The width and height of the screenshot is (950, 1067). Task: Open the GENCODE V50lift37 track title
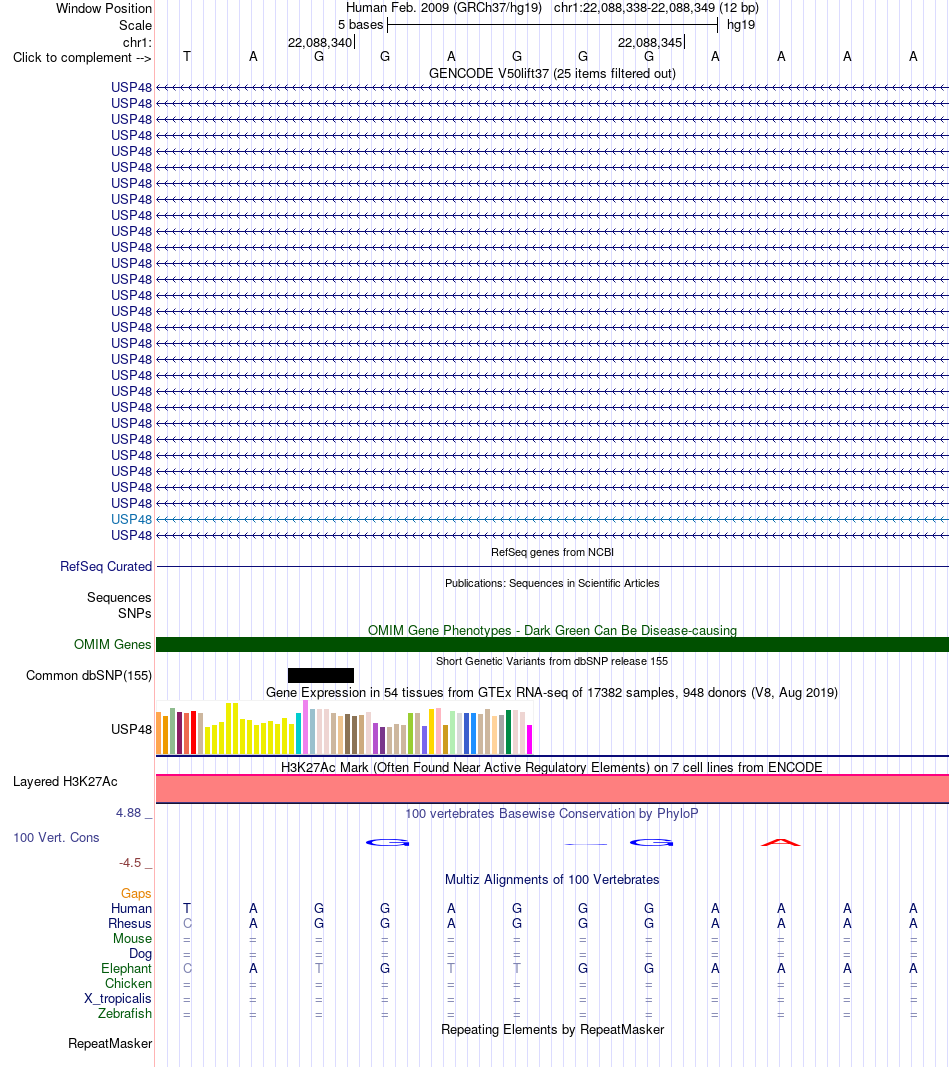point(552,73)
